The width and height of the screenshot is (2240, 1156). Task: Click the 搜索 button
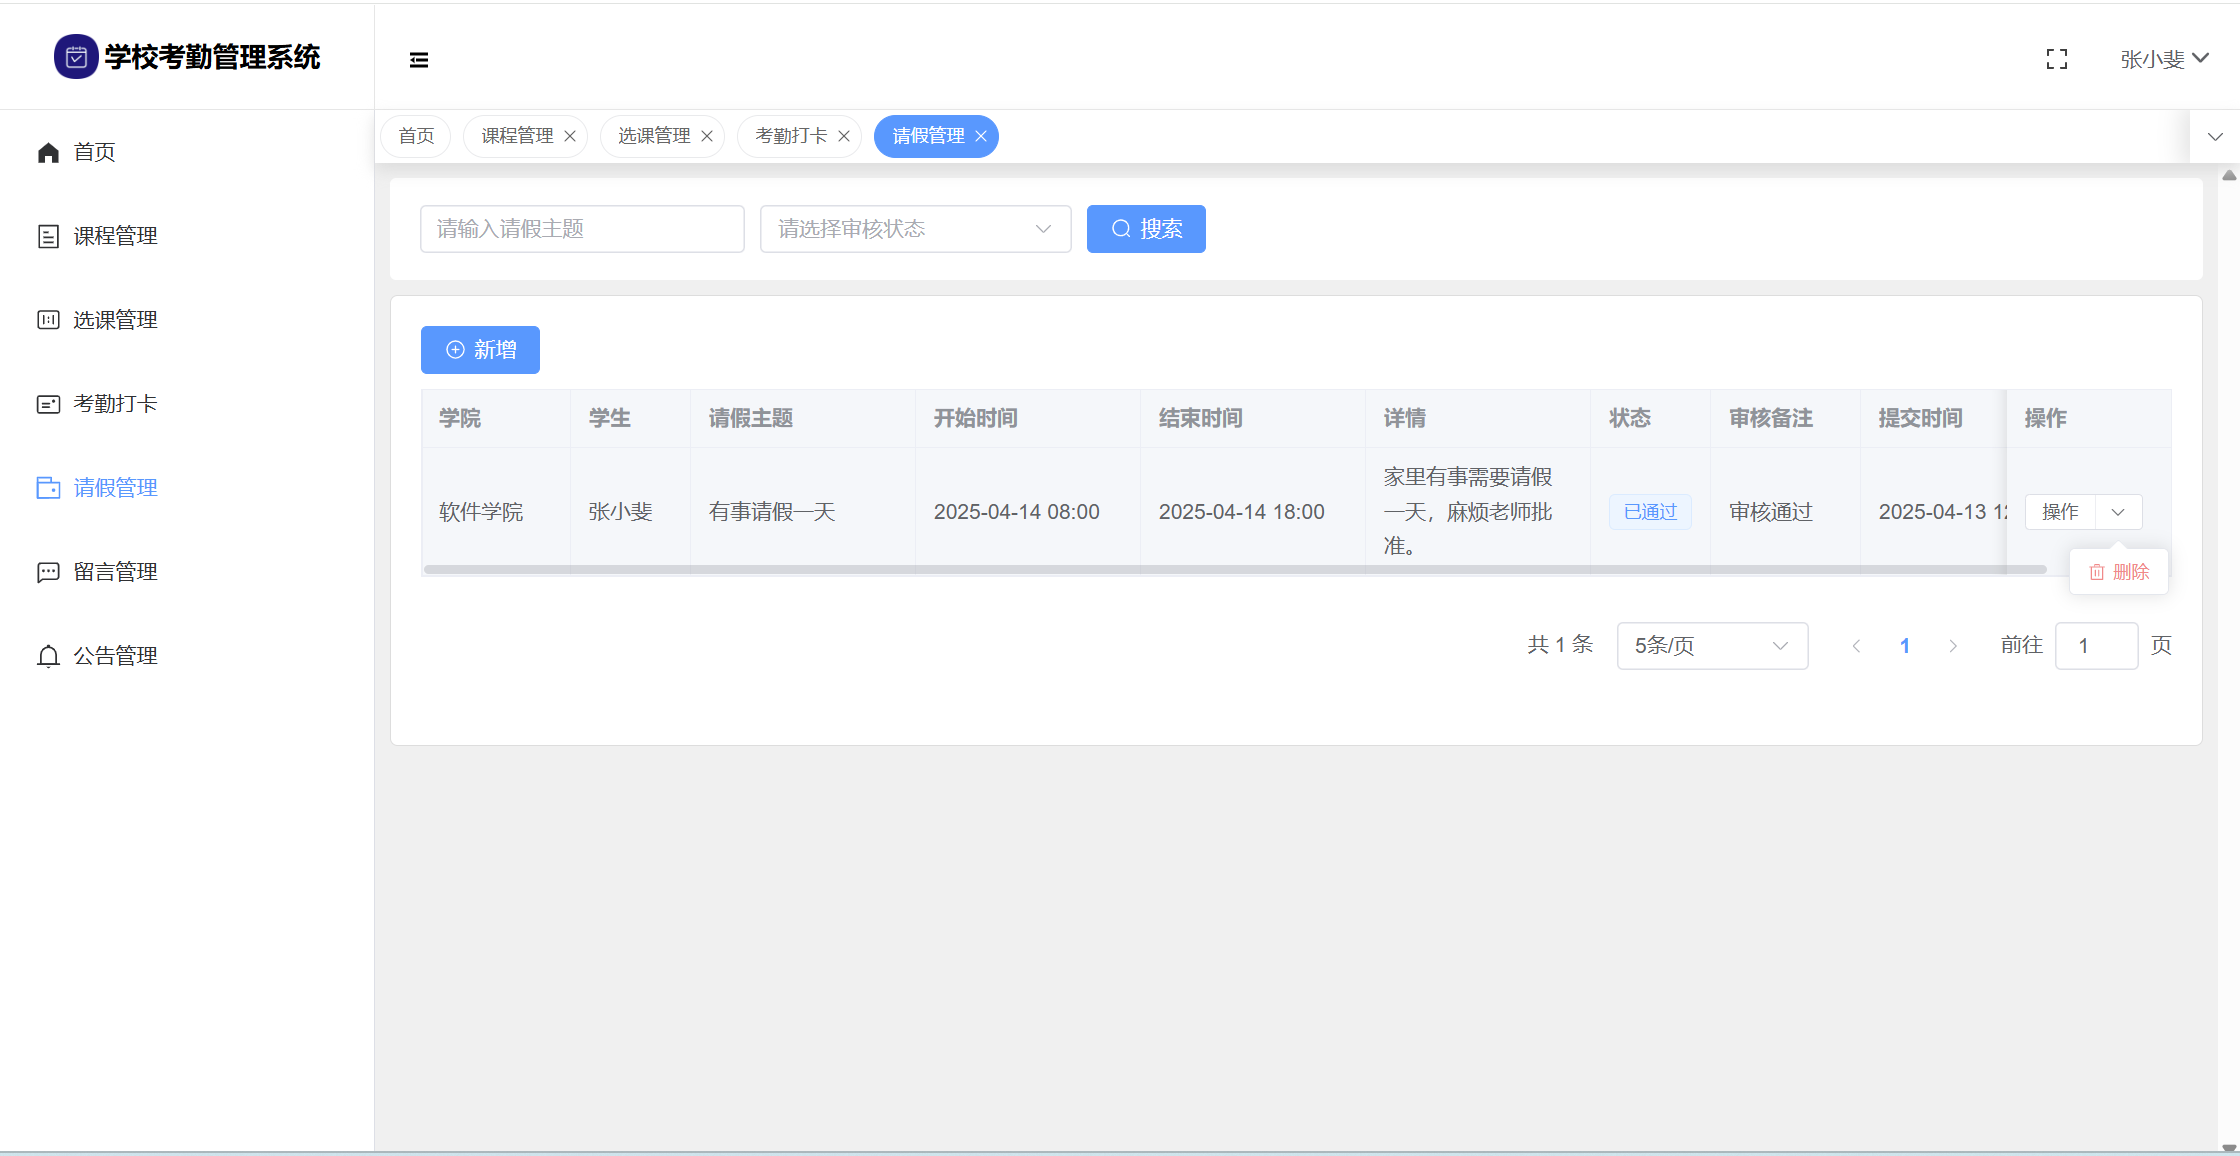click(1146, 229)
